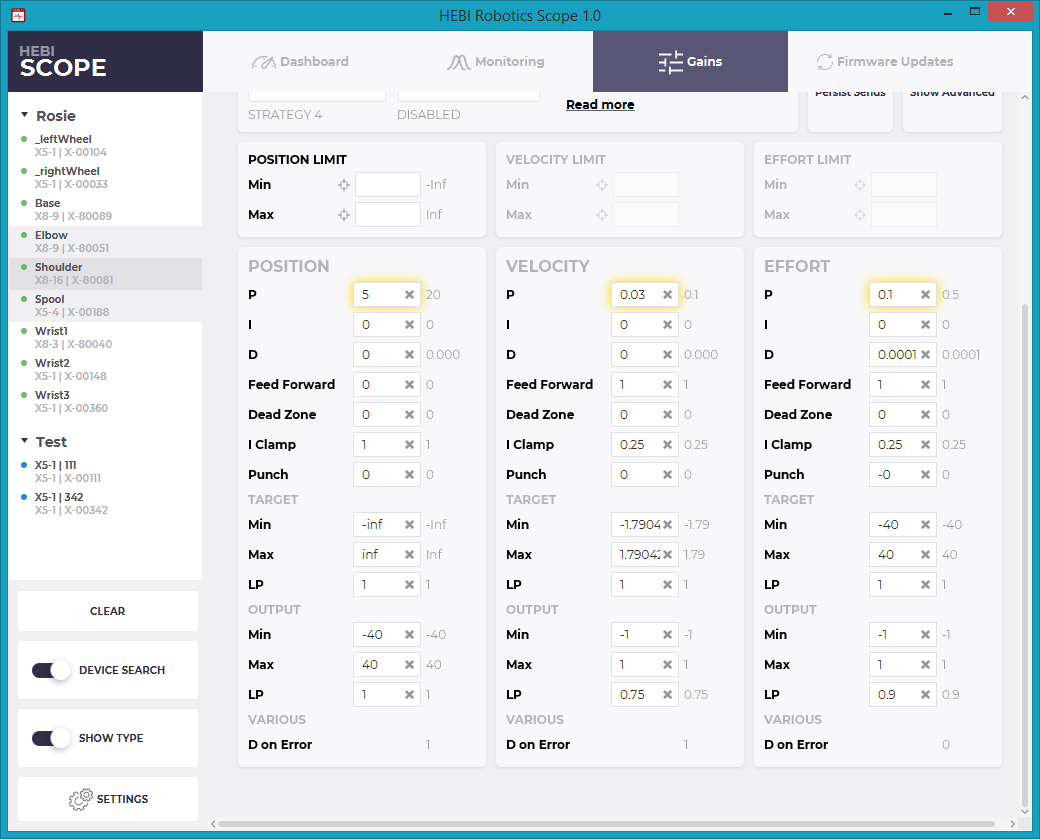Collapse the Rosie group
The height and width of the screenshot is (839, 1040).
[x=24, y=116]
